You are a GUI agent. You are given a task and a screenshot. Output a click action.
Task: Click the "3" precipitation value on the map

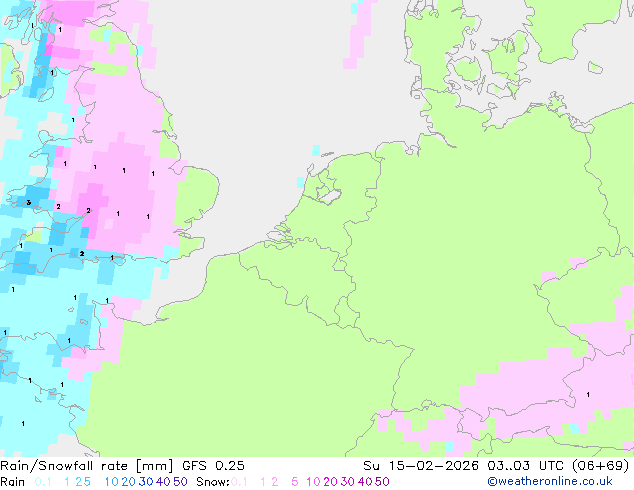(28, 203)
